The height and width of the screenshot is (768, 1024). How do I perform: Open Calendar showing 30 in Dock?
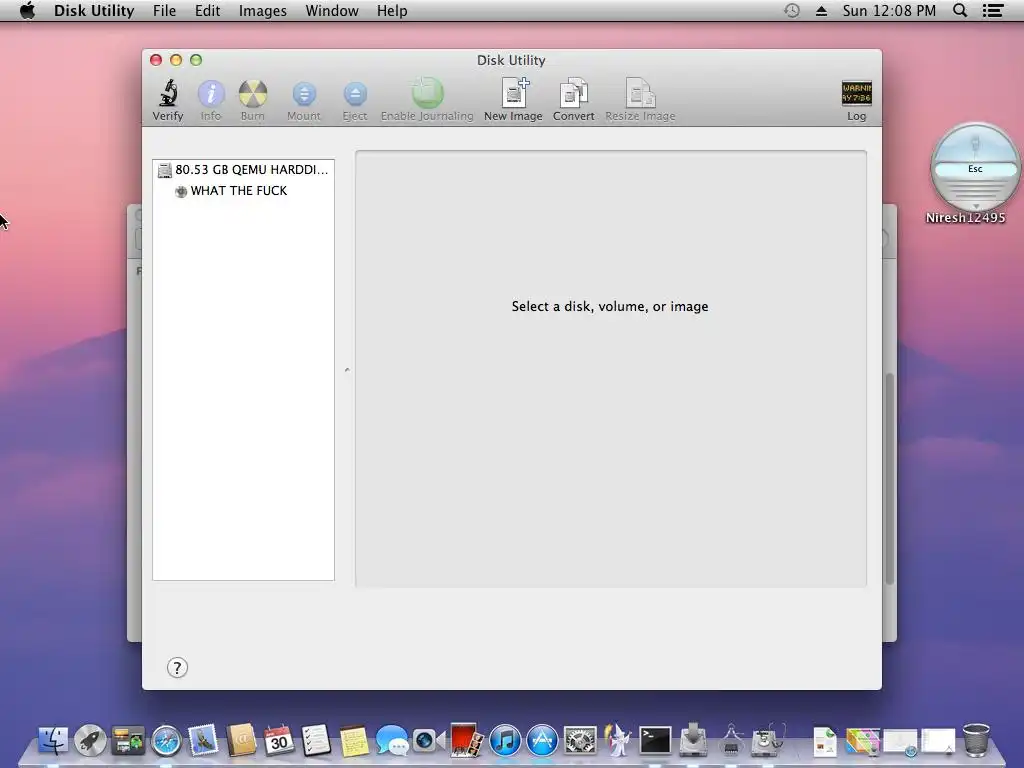[279, 741]
